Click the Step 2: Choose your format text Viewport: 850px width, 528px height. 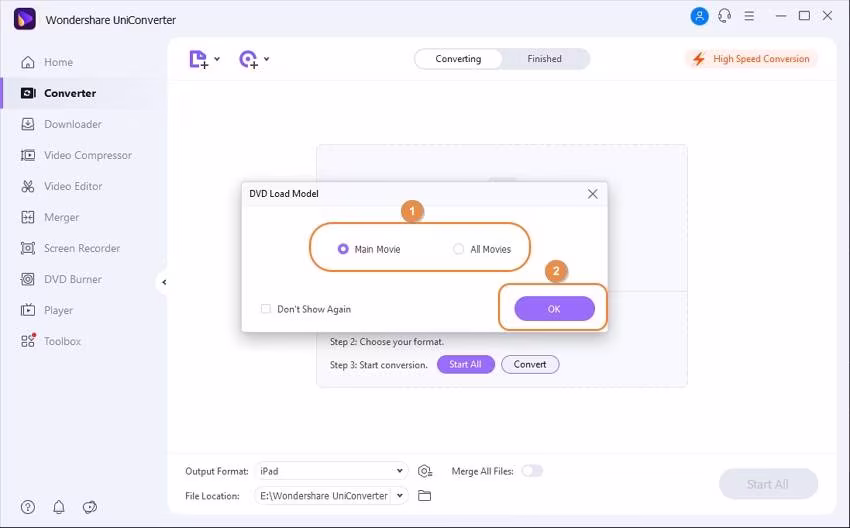387,342
